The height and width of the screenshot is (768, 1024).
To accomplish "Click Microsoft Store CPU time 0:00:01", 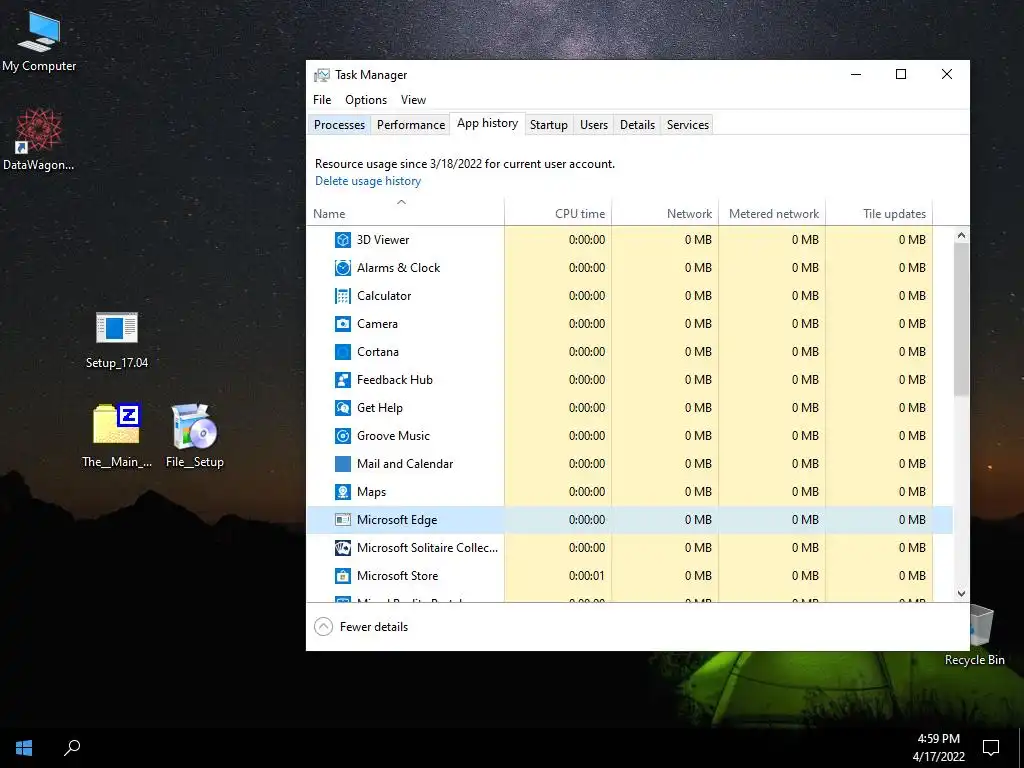I will [586, 576].
